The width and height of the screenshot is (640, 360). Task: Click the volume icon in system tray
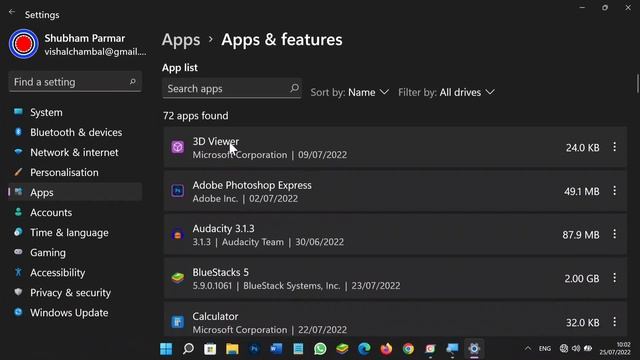pyautogui.click(x=576, y=349)
